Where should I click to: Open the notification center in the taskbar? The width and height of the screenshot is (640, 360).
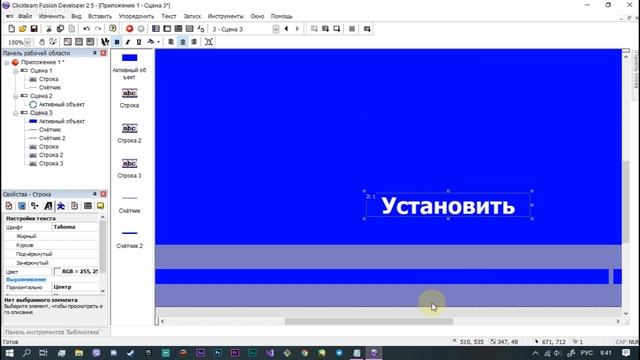click(x=627, y=353)
